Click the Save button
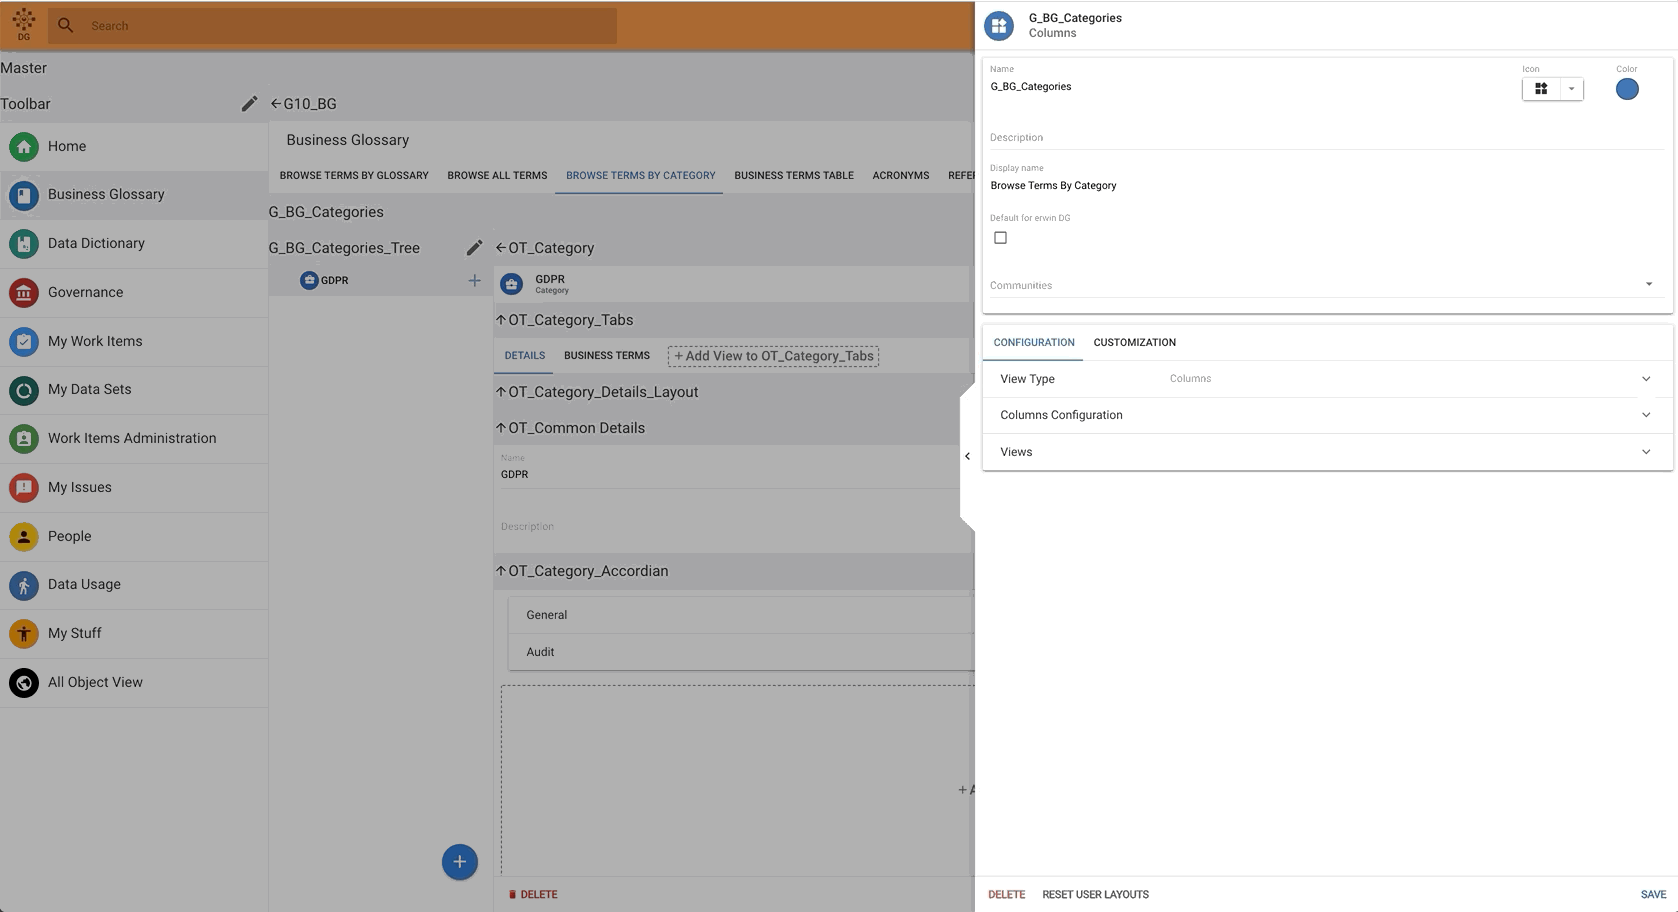This screenshot has height=912, width=1678. coord(1652,894)
